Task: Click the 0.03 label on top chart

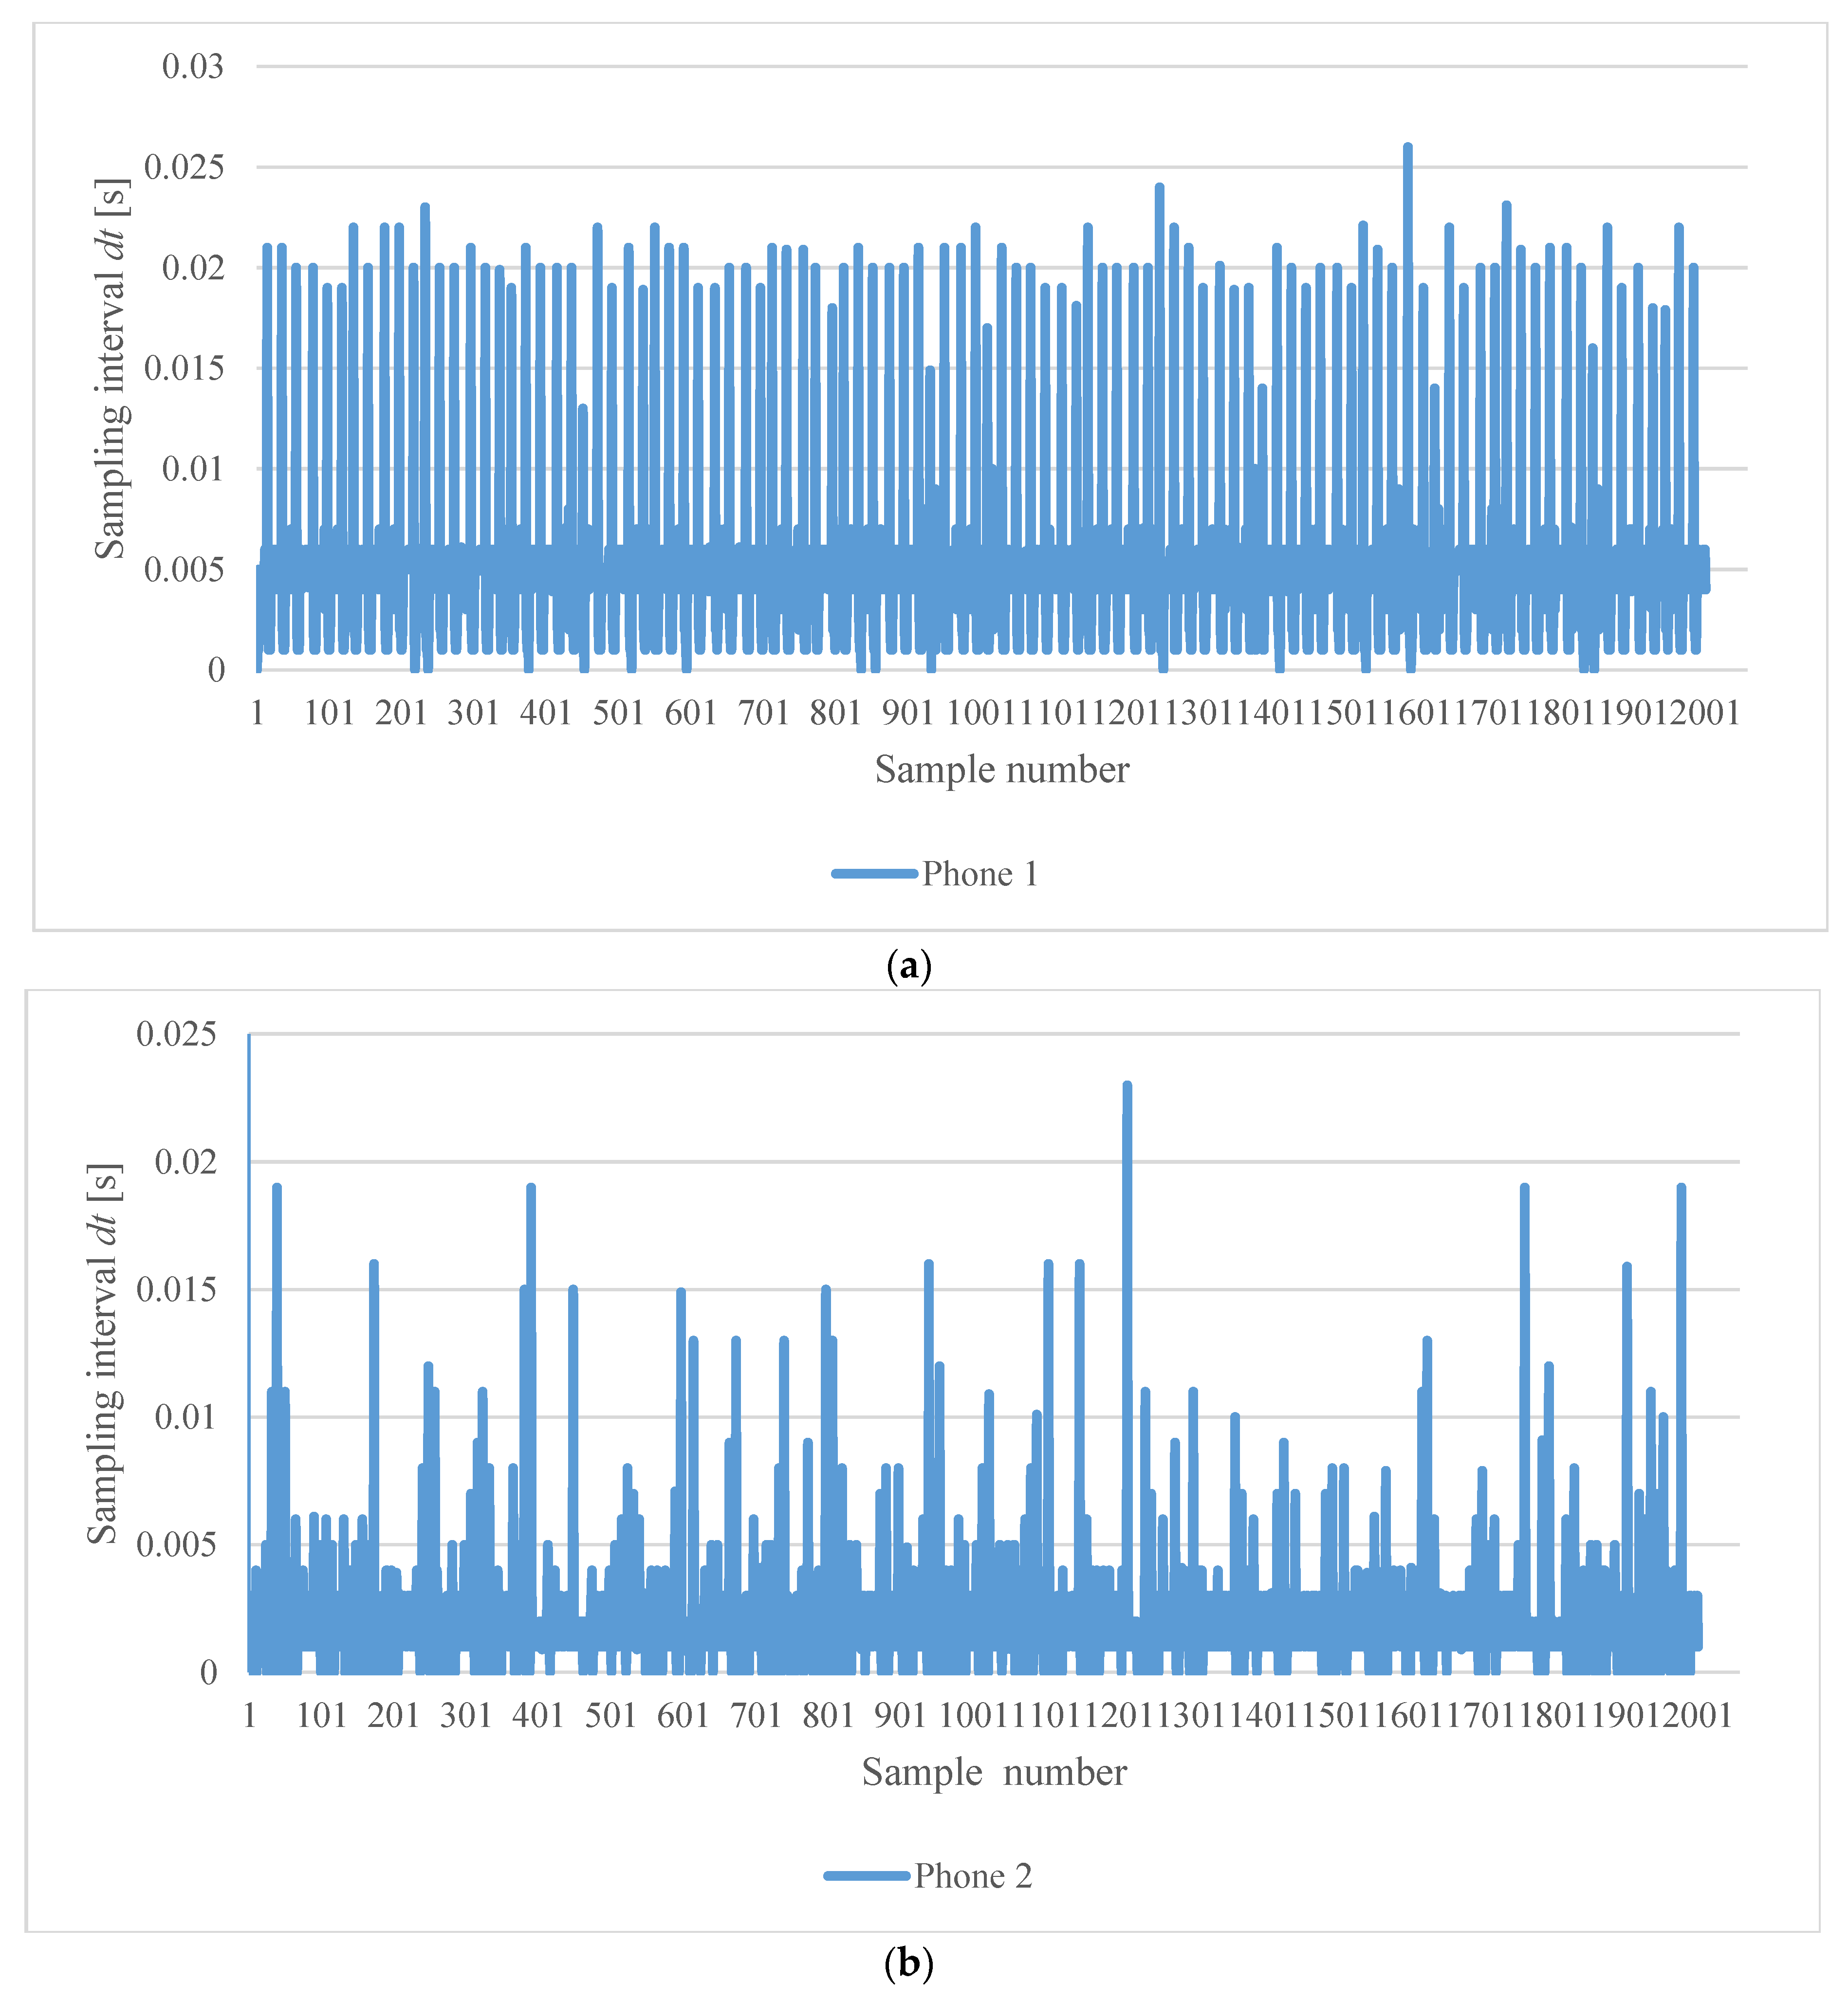Action: (193, 67)
